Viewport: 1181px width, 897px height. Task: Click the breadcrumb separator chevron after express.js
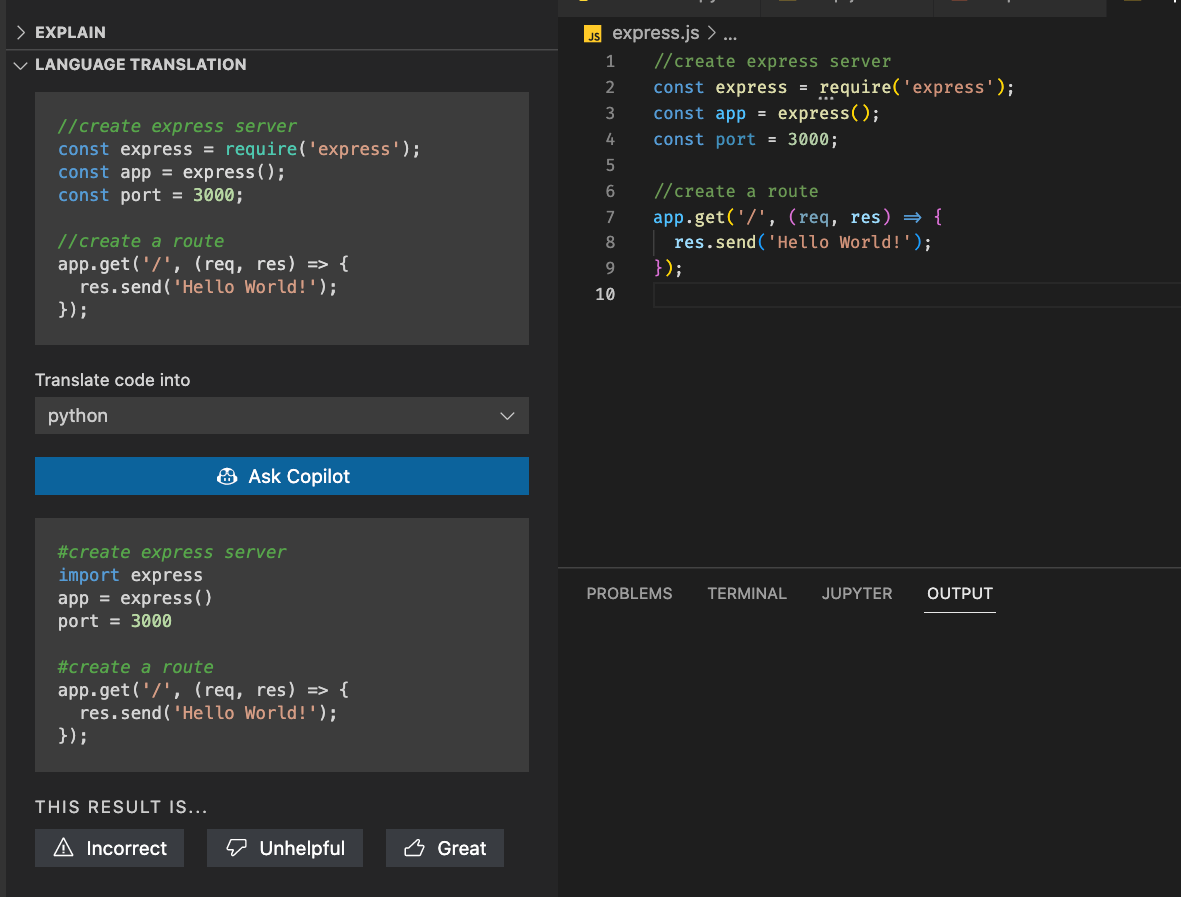coord(711,33)
